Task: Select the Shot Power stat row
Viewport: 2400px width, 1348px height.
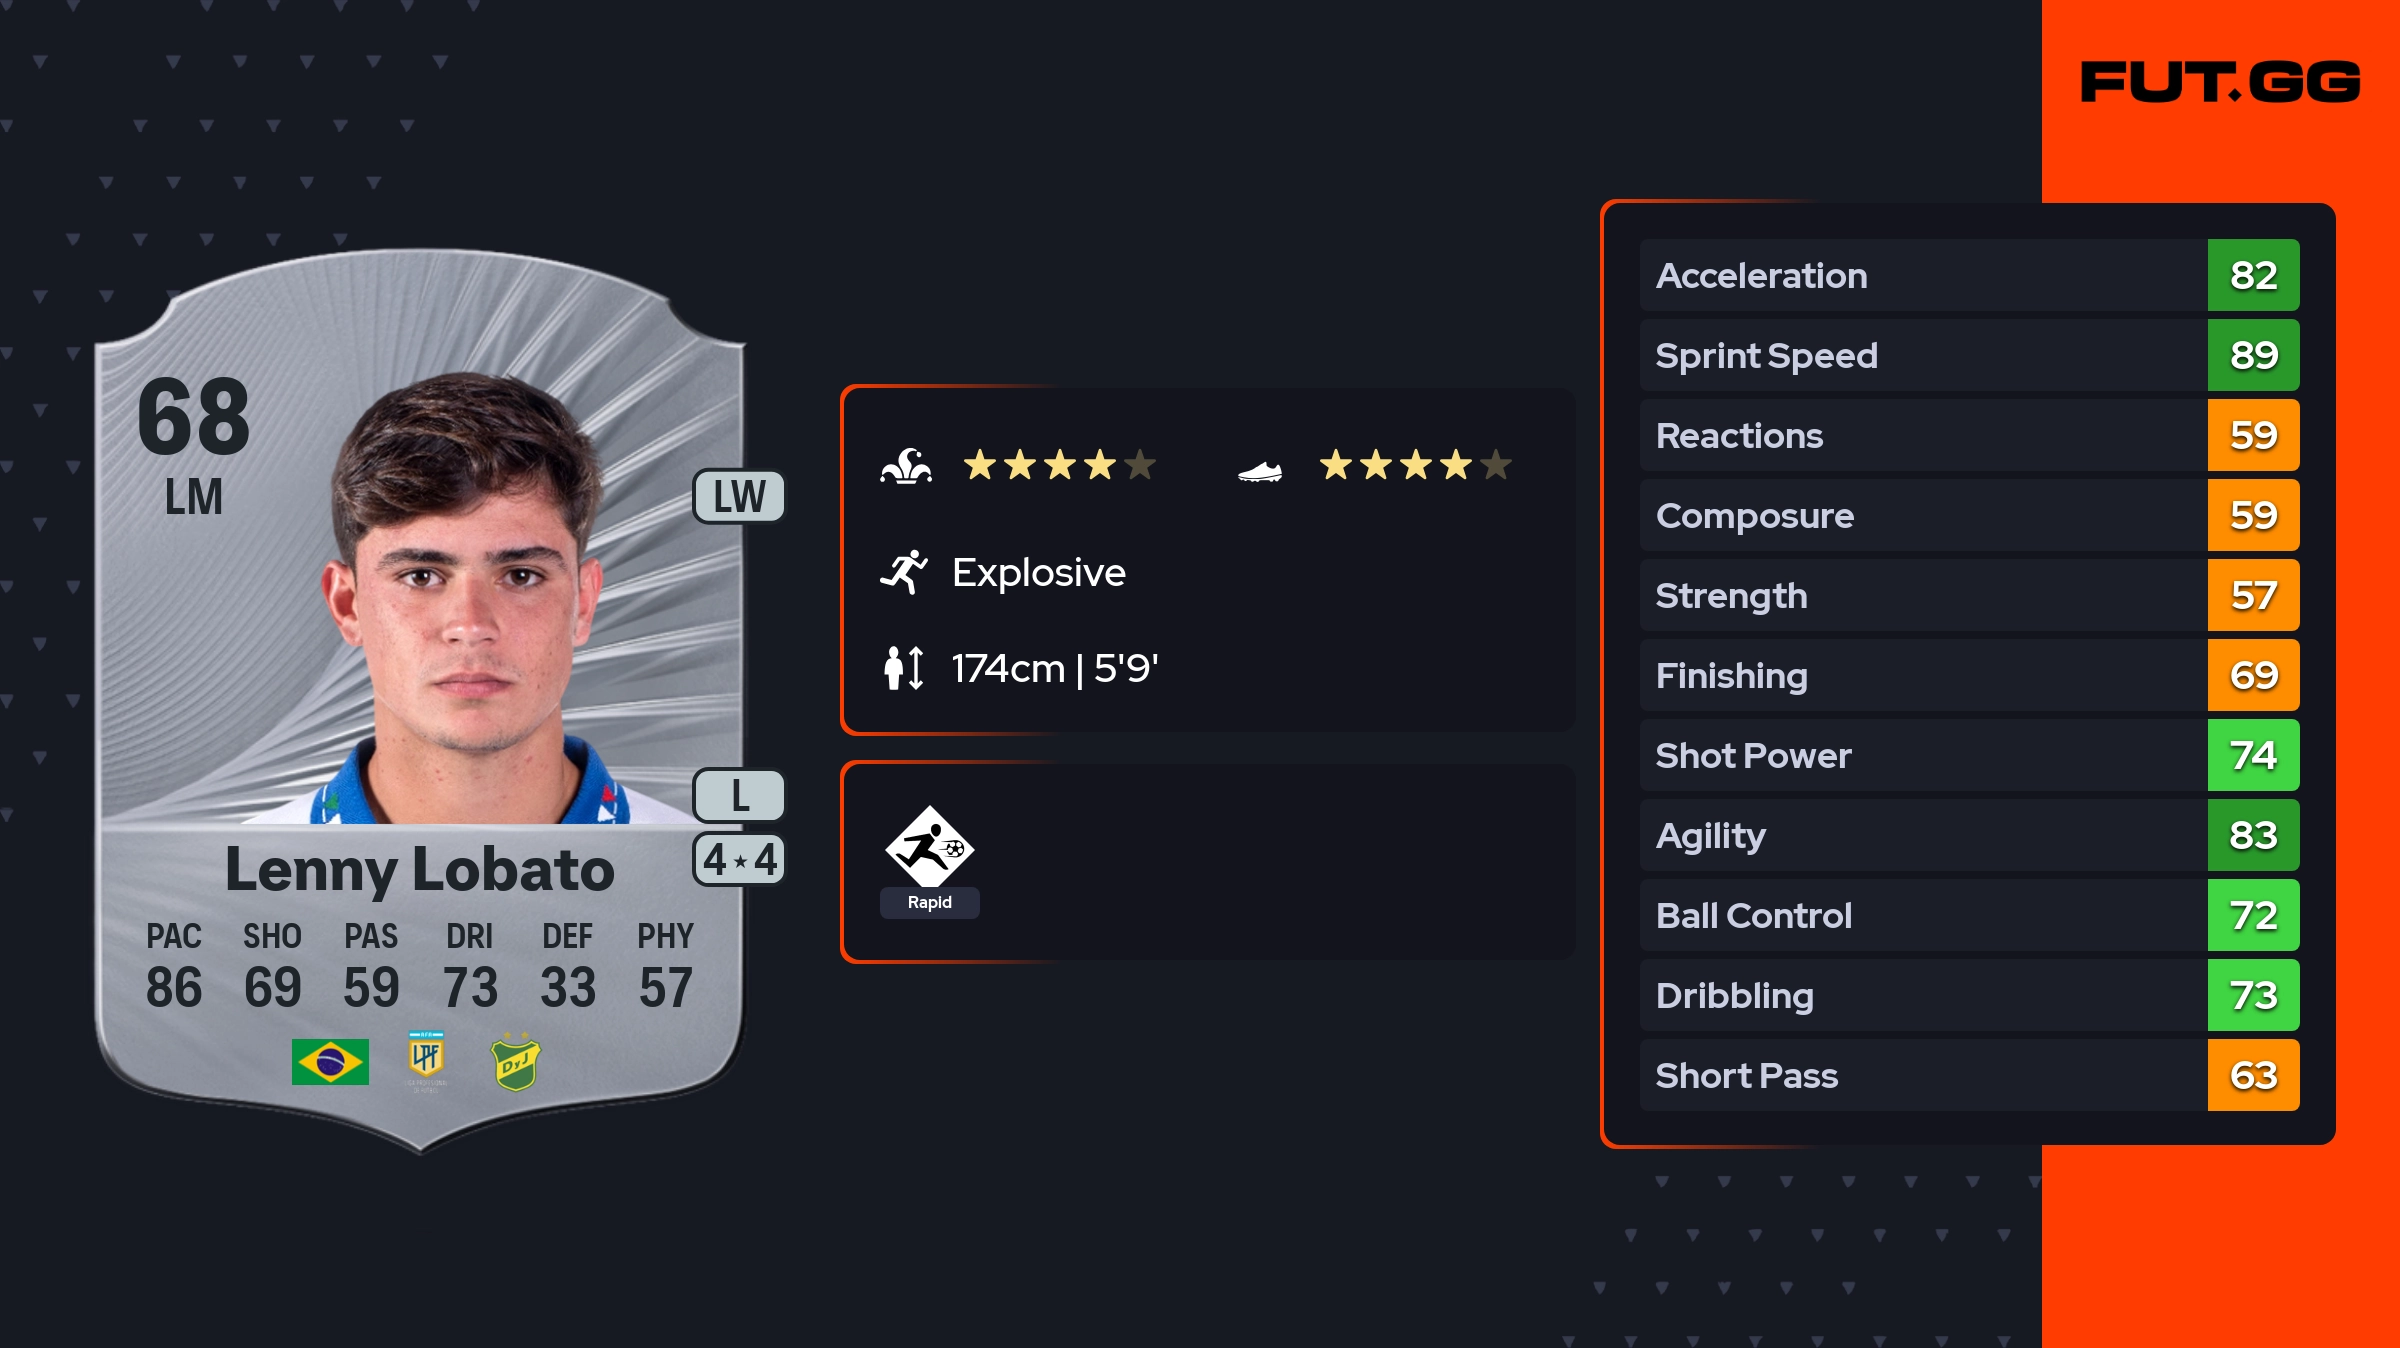Action: coord(1920,756)
